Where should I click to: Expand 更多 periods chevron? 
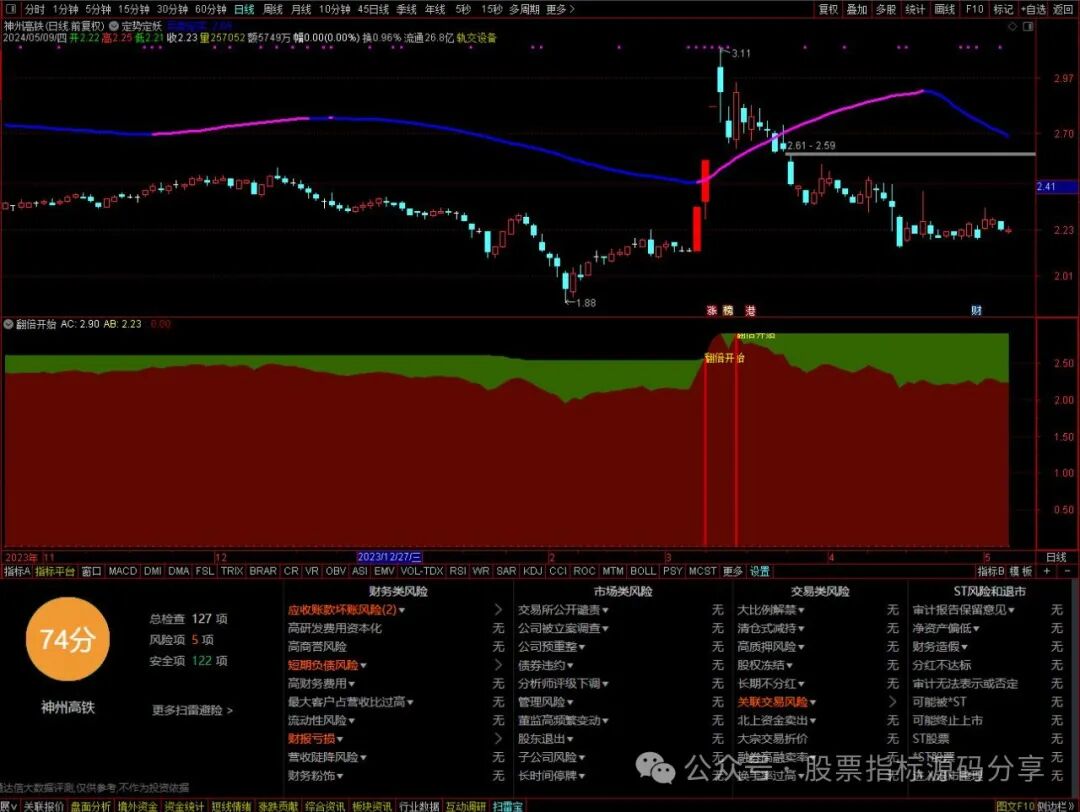click(572, 9)
